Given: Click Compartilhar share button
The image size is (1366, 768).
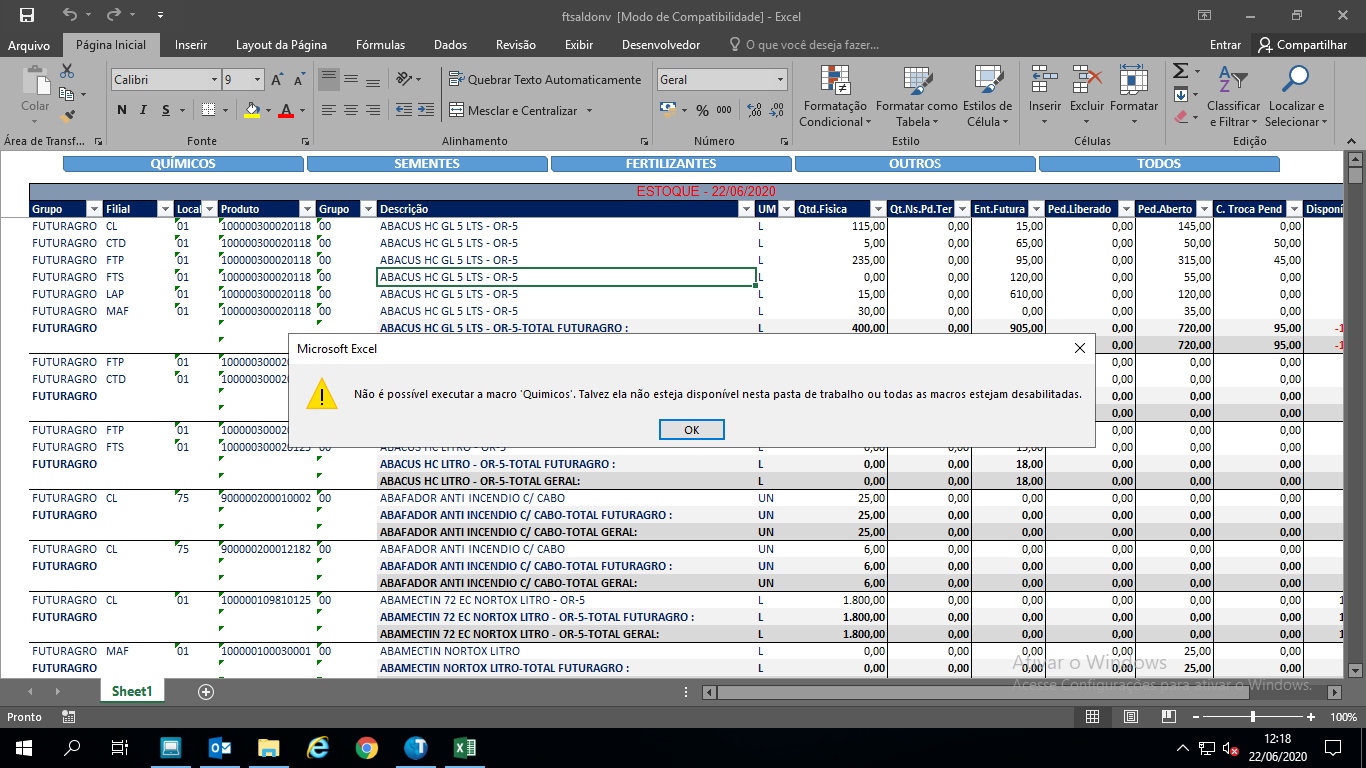Looking at the screenshot, I should 1303,45.
